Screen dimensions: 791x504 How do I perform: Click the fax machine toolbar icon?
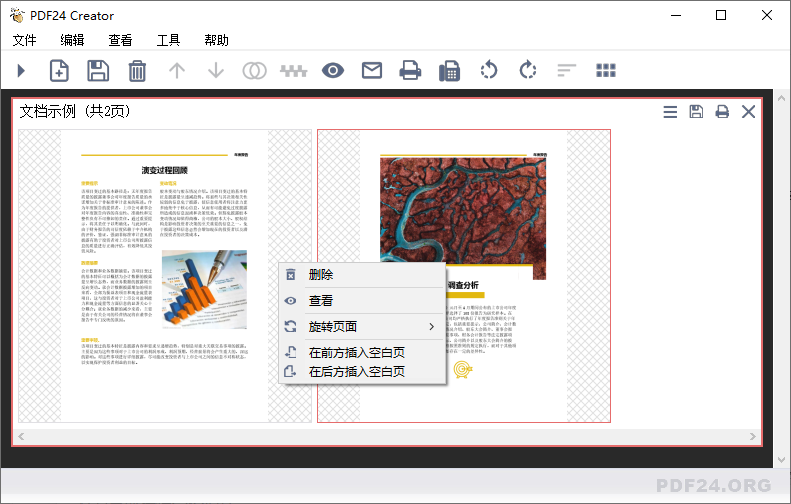pyautogui.click(x=449, y=71)
